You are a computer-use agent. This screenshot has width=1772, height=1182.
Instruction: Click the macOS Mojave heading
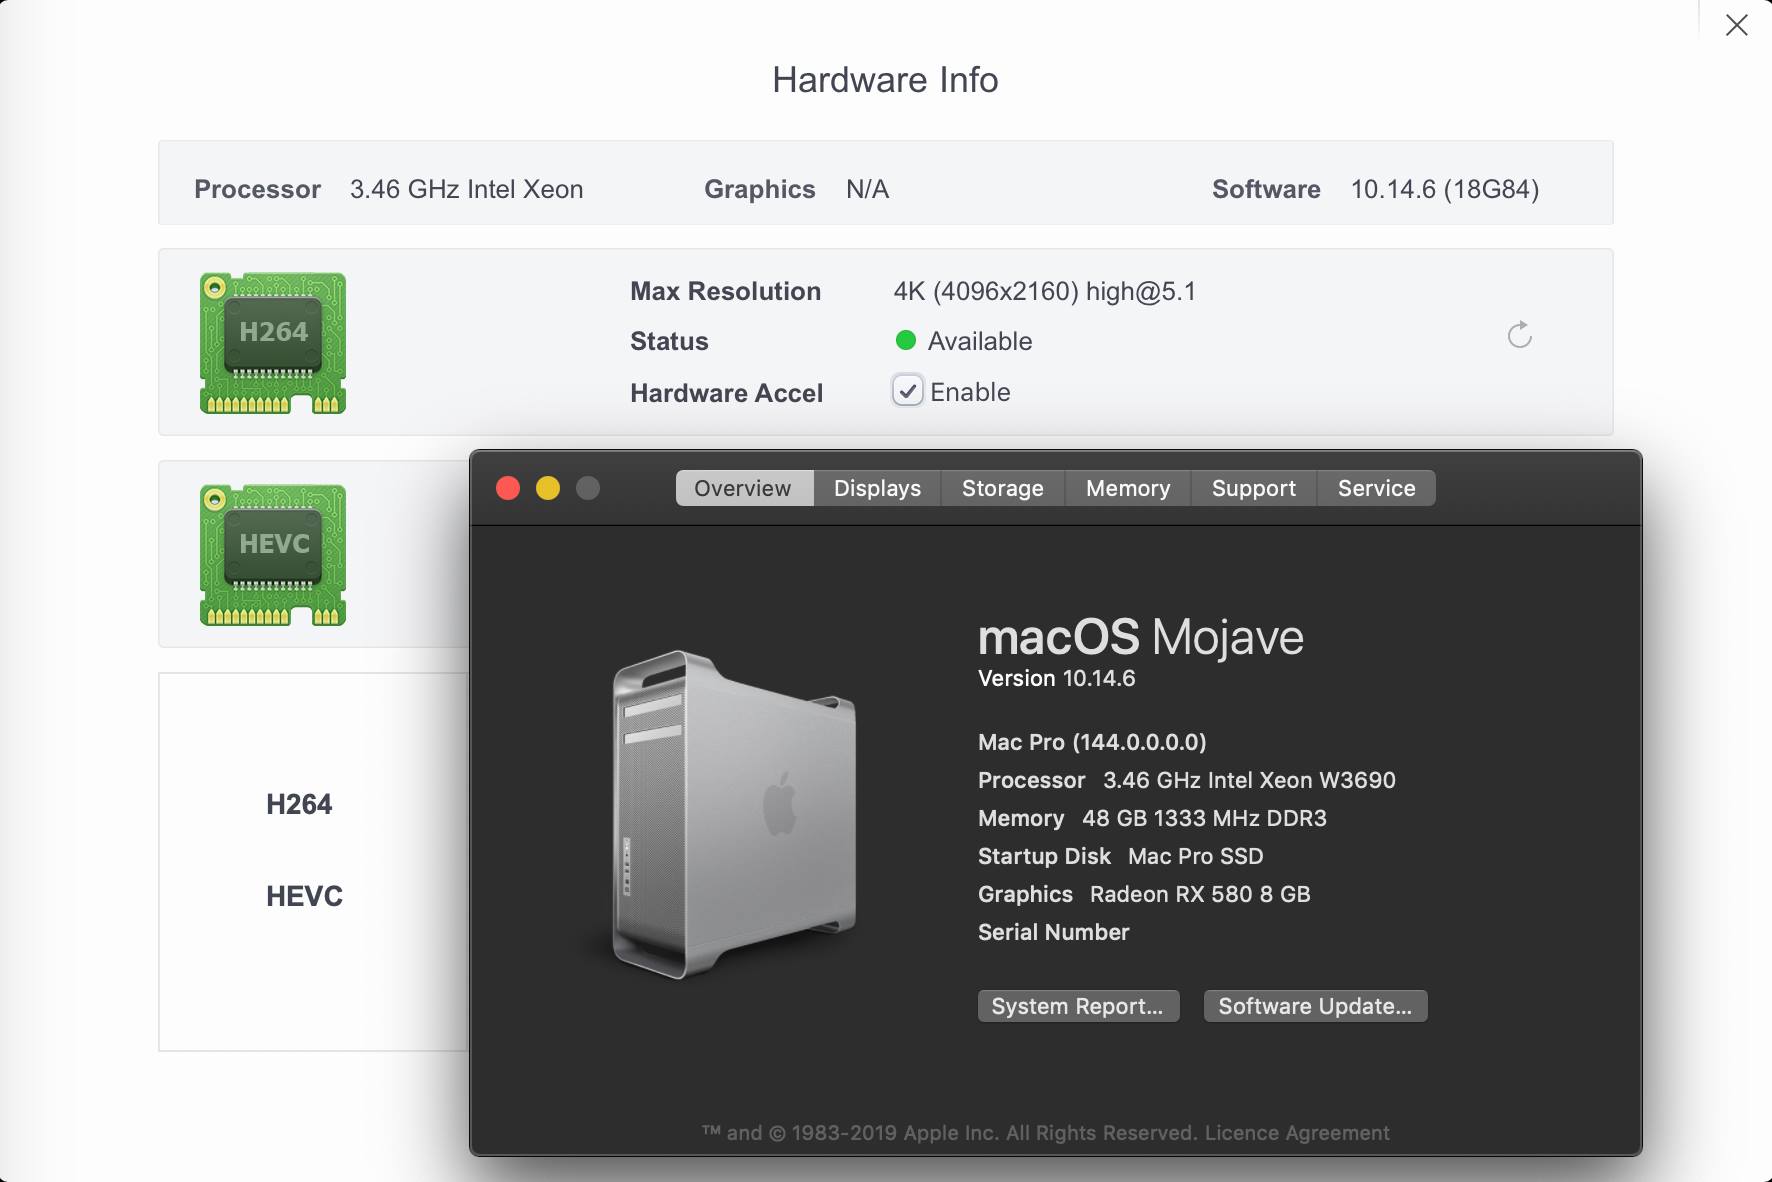coord(1141,637)
